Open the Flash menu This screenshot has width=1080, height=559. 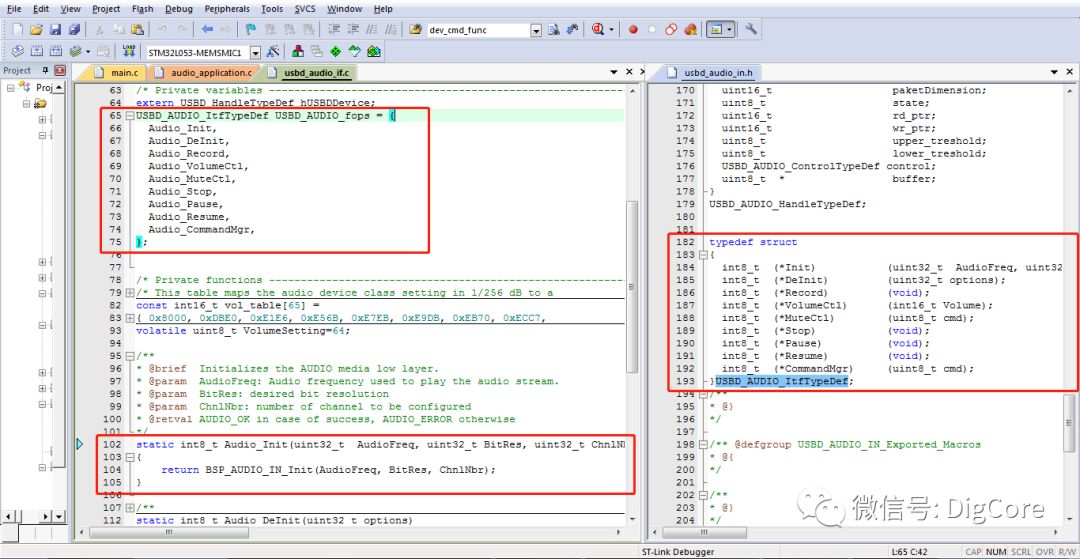143,9
